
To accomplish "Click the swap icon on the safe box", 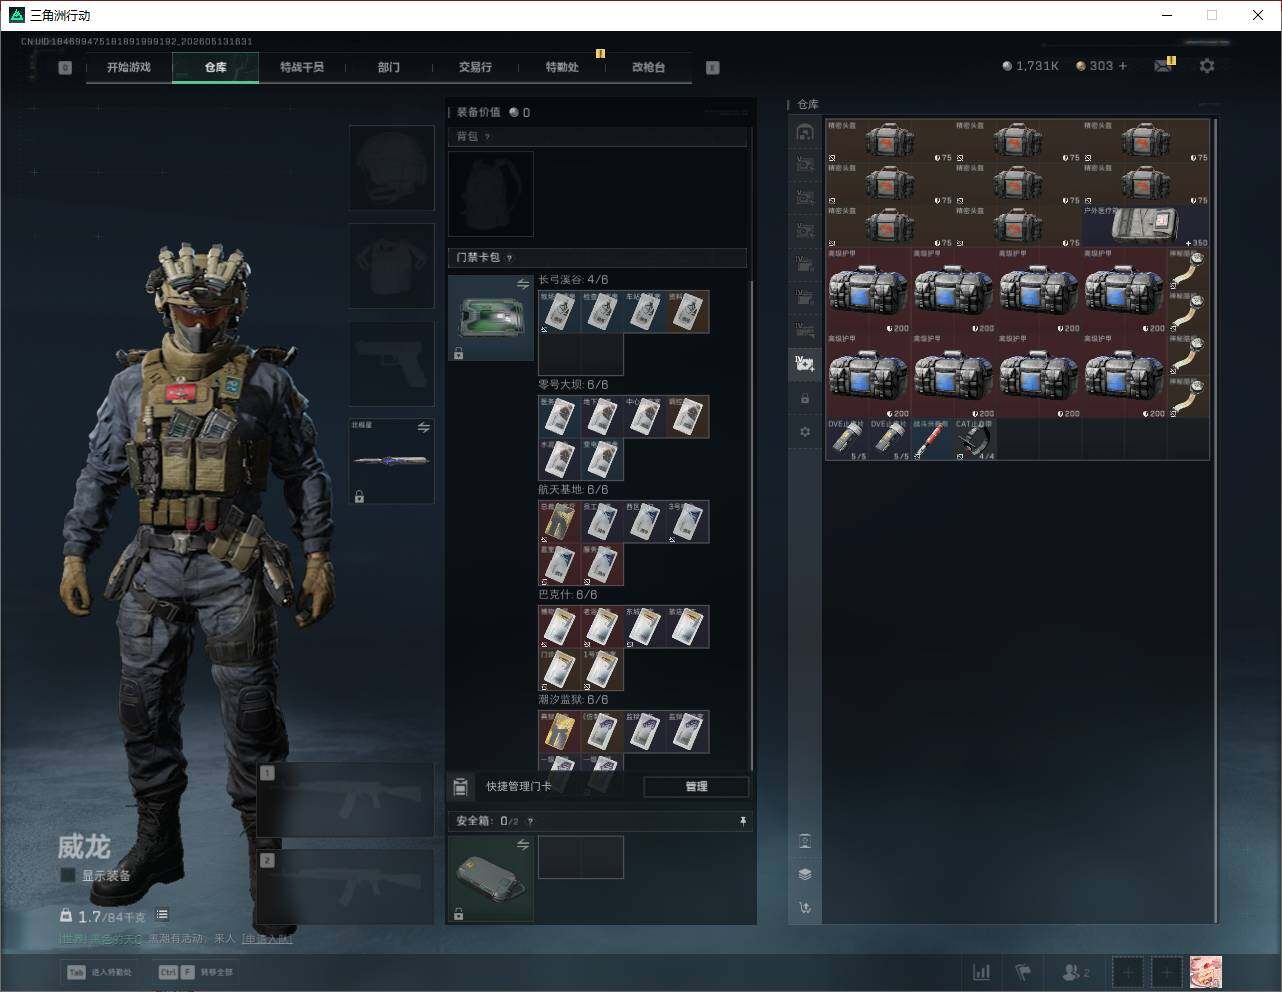I will click(x=523, y=845).
